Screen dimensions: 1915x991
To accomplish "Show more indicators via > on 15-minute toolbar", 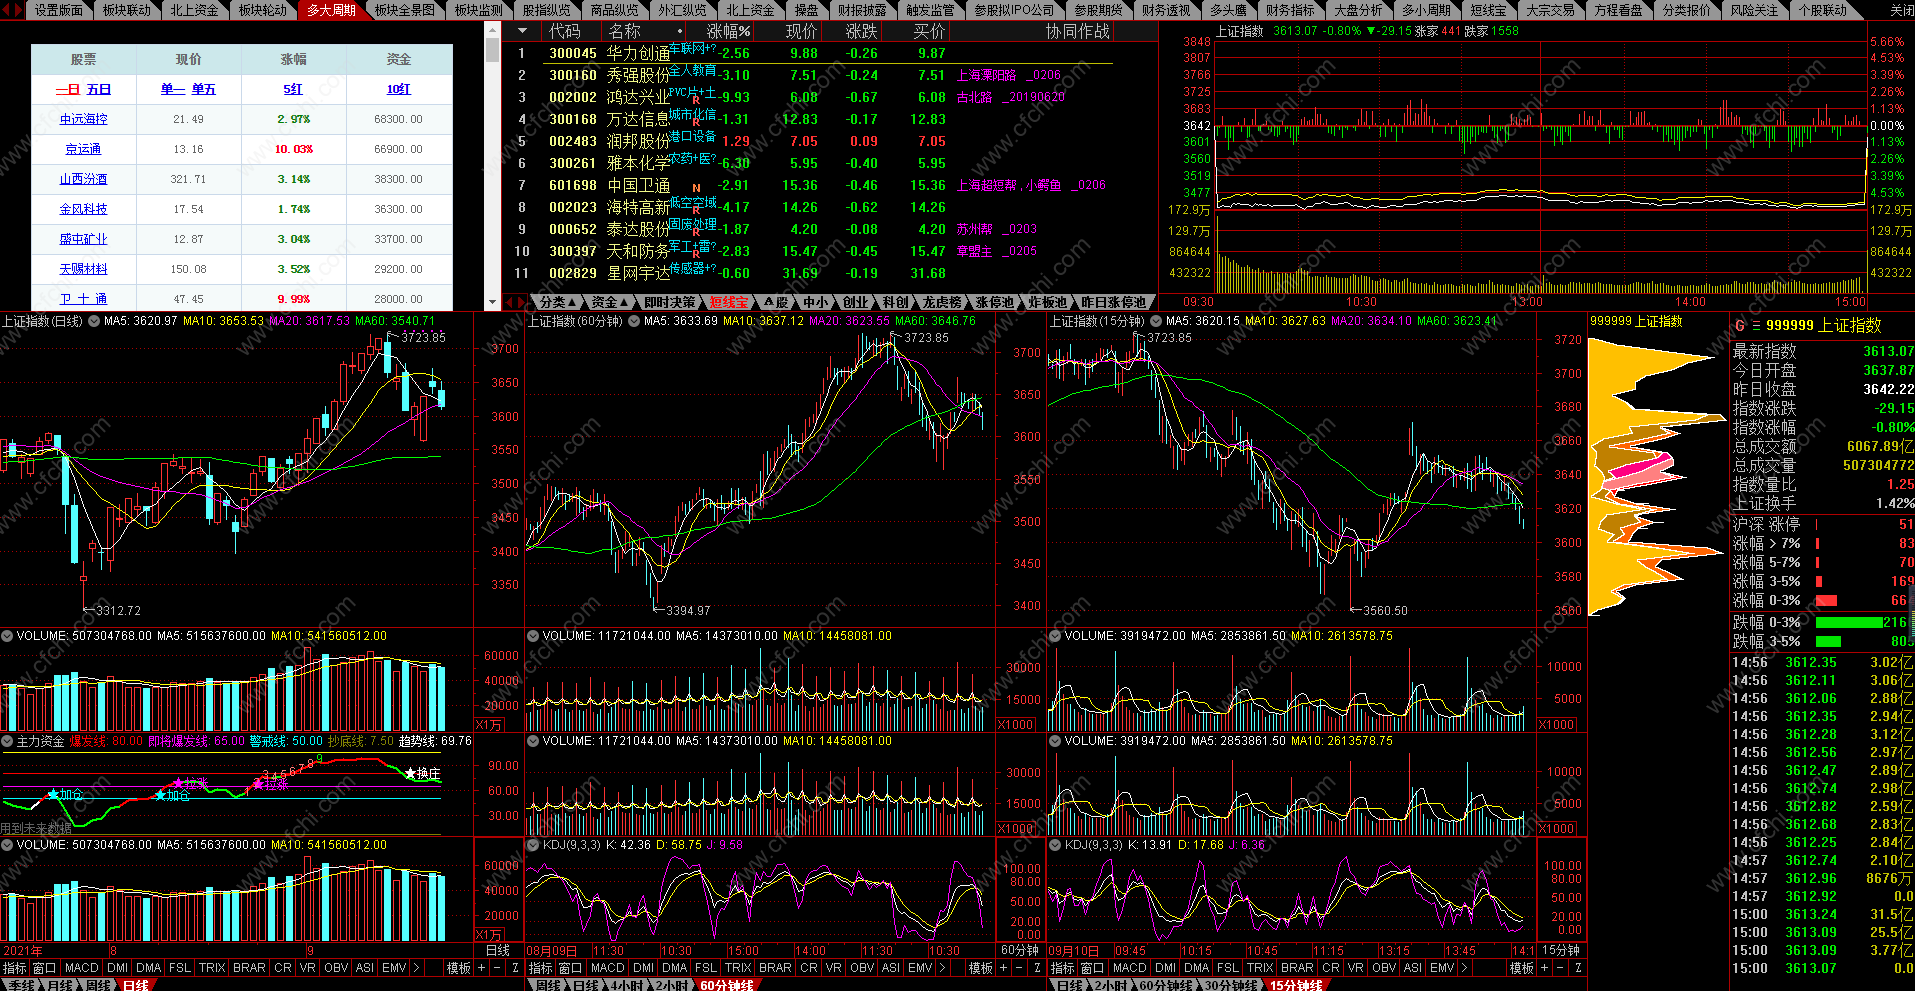I will [1465, 968].
